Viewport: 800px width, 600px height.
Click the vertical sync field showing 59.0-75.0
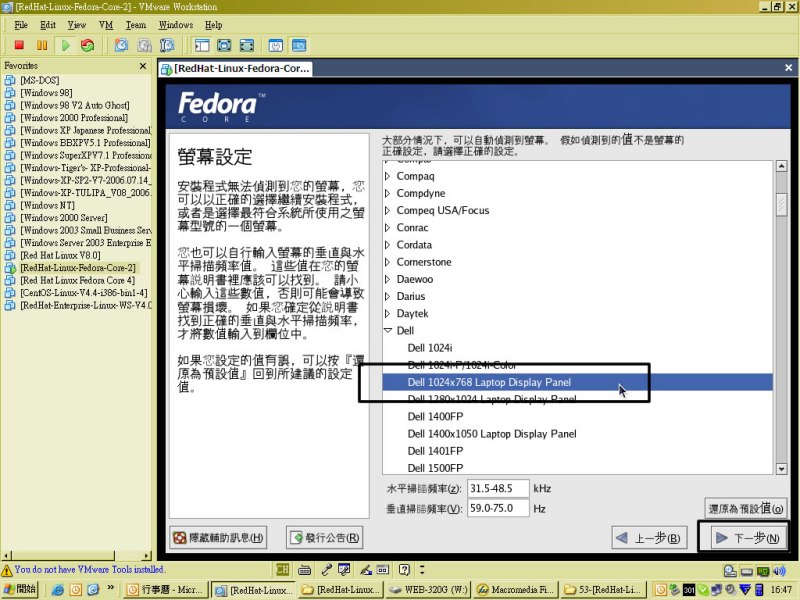(x=498, y=508)
